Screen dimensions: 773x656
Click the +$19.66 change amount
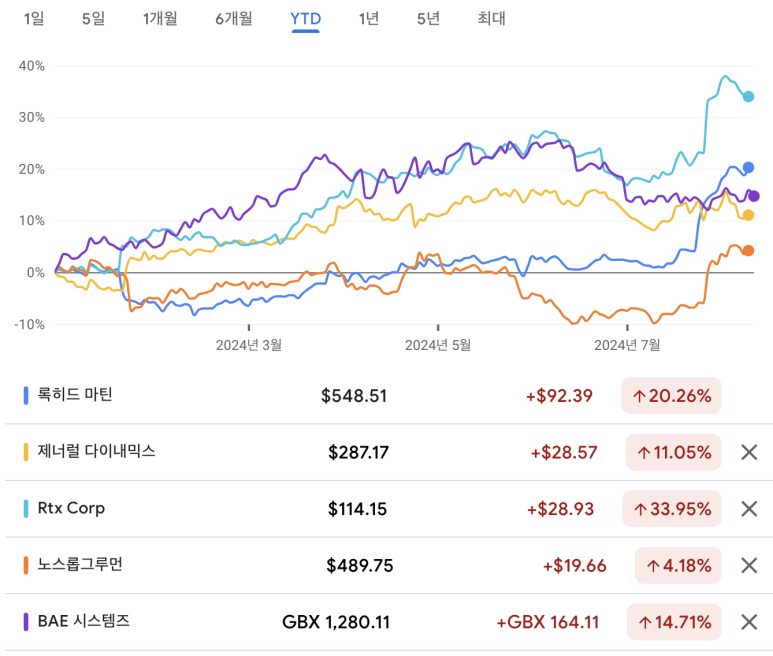pos(574,566)
